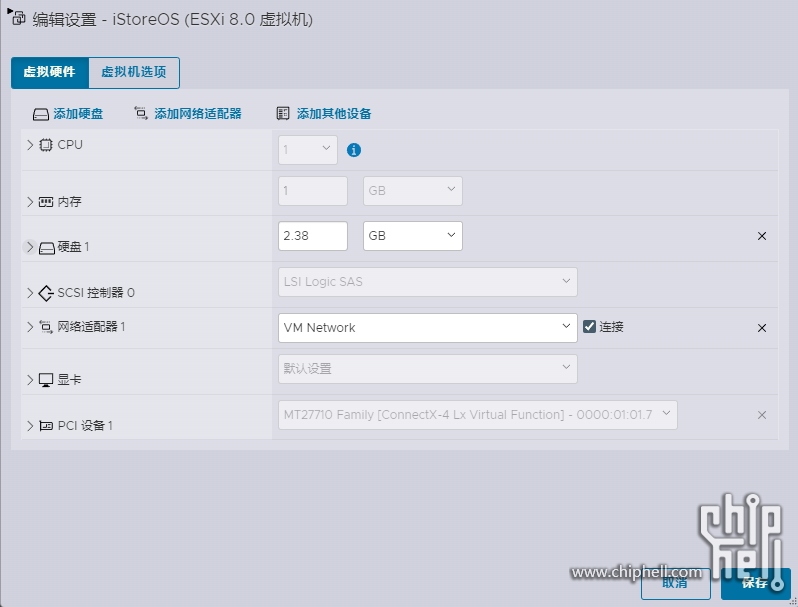Click the video card (显卡) monitor icon
This screenshot has width=798, height=607.
46,380
